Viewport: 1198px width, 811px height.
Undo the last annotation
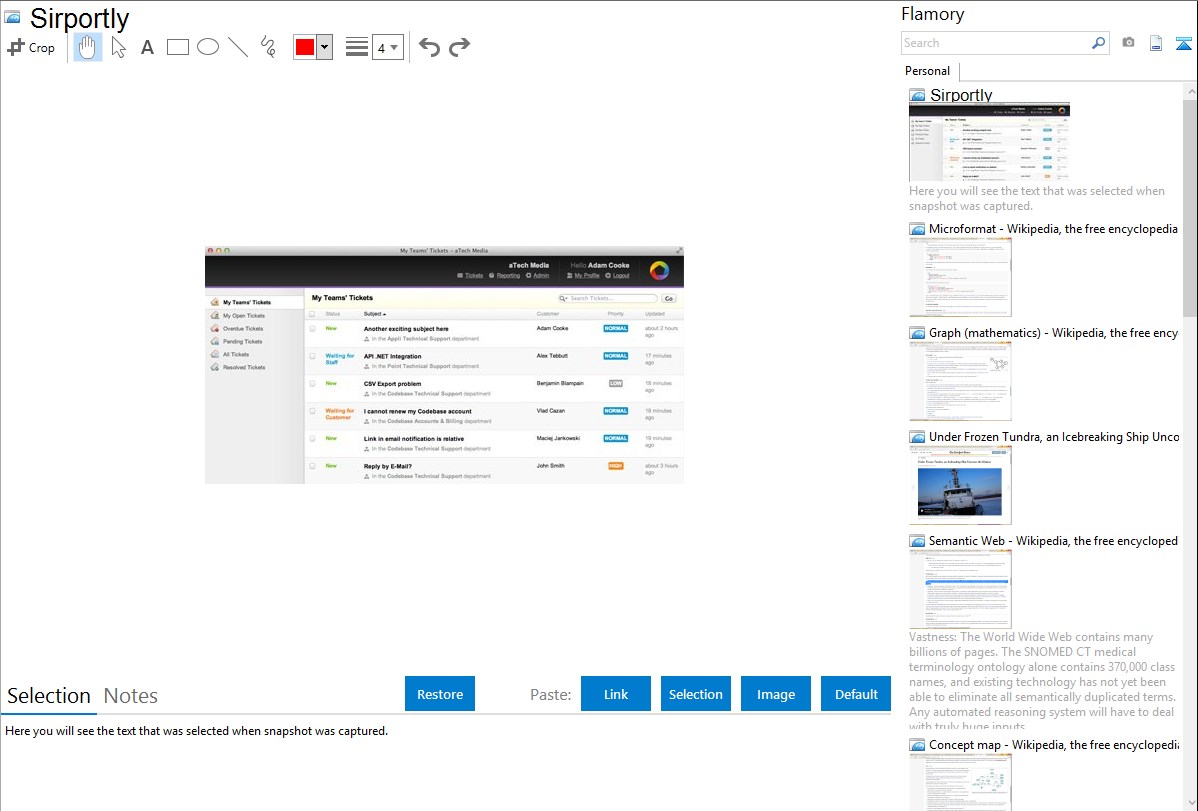pyautogui.click(x=429, y=47)
